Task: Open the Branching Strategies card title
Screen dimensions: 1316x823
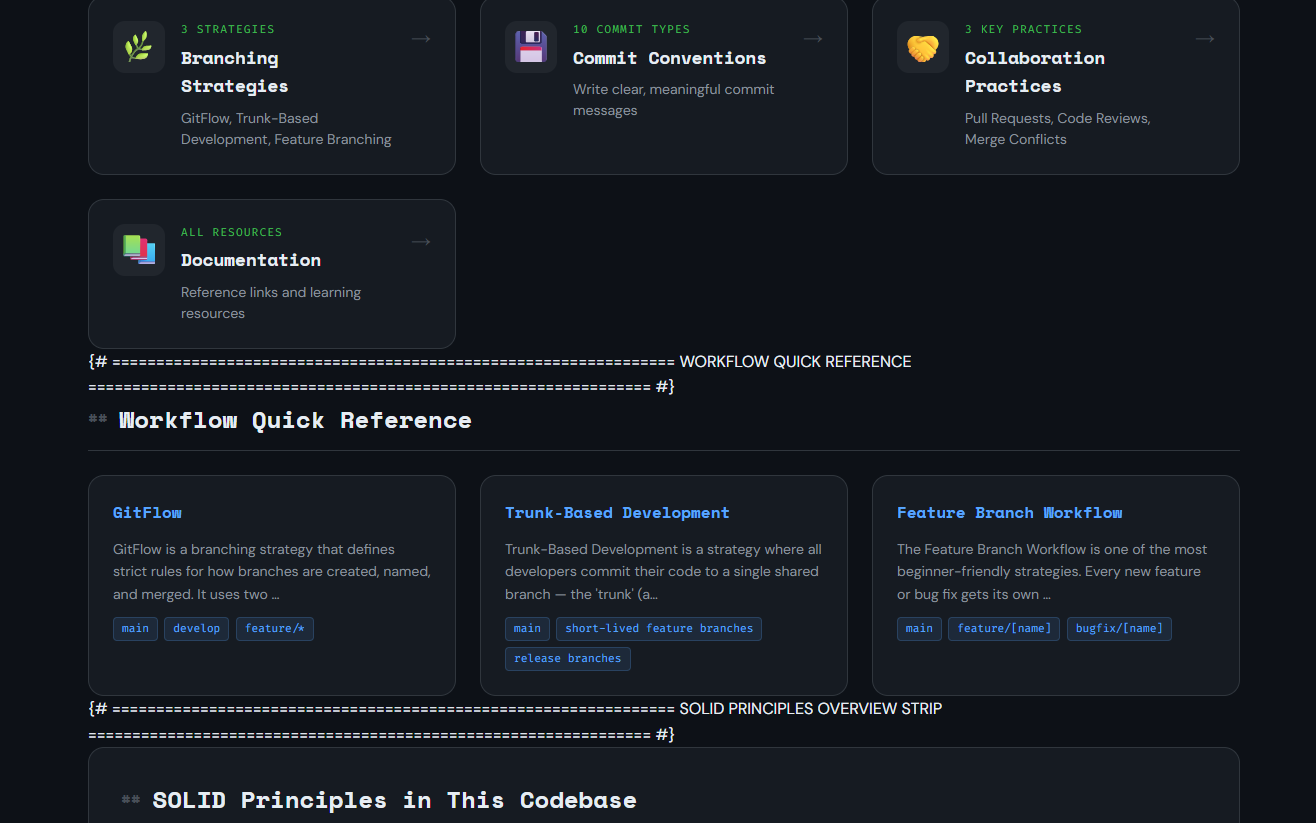Action: pyautogui.click(x=234, y=72)
